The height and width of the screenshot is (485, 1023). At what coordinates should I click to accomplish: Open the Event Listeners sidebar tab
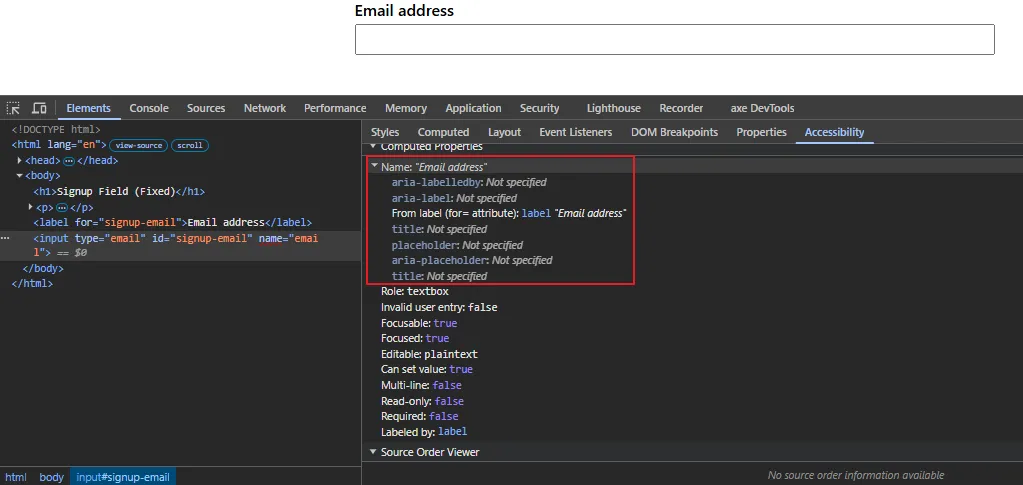tap(575, 133)
